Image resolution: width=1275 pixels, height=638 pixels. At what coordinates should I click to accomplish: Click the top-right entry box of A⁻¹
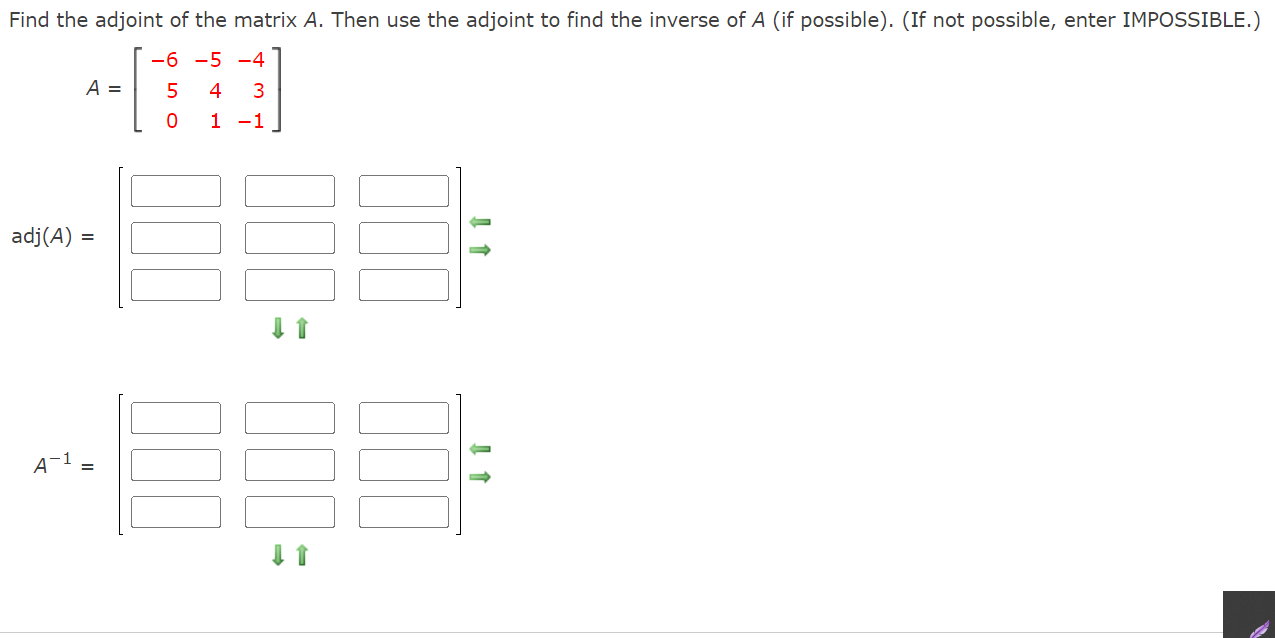[x=403, y=417]
